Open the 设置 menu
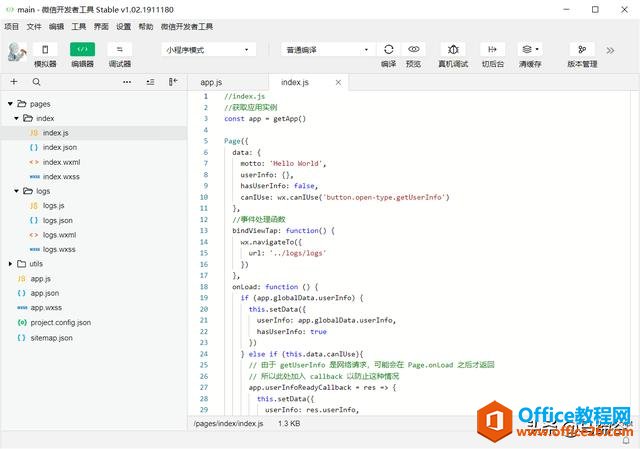The image size is (640, 449). click(x=123, y=27)
